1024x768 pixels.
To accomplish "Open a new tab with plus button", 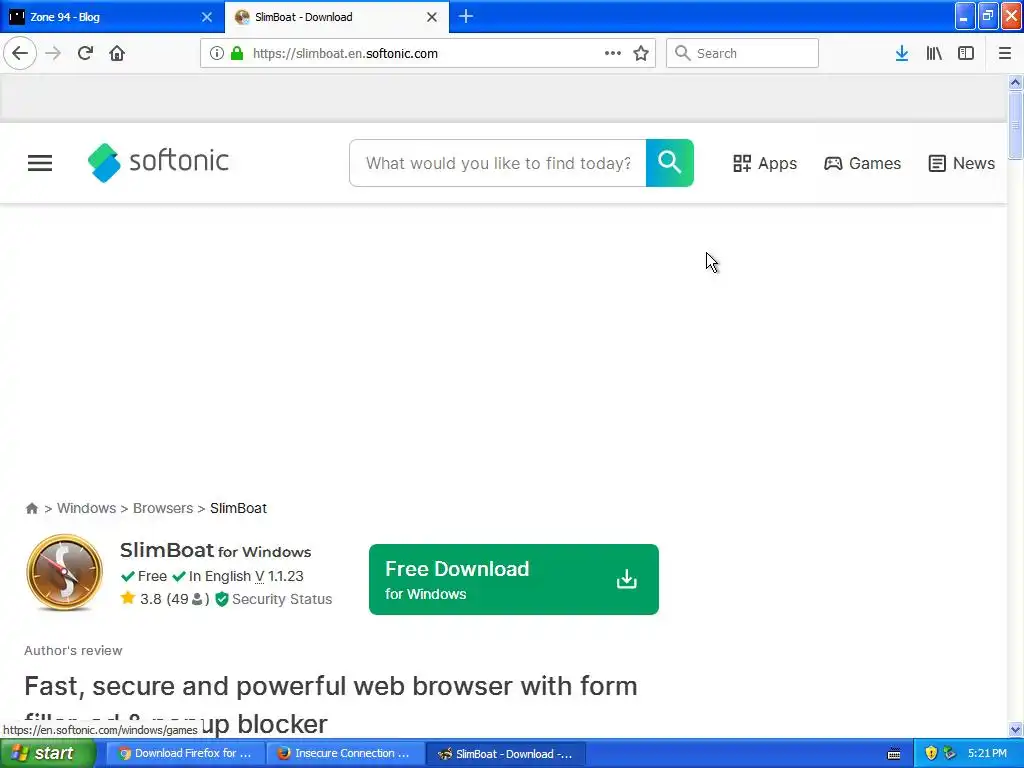I will 466,16.
